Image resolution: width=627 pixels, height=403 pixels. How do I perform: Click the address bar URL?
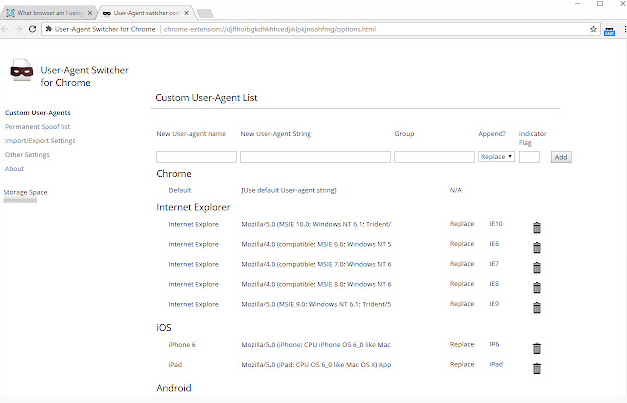270,29
